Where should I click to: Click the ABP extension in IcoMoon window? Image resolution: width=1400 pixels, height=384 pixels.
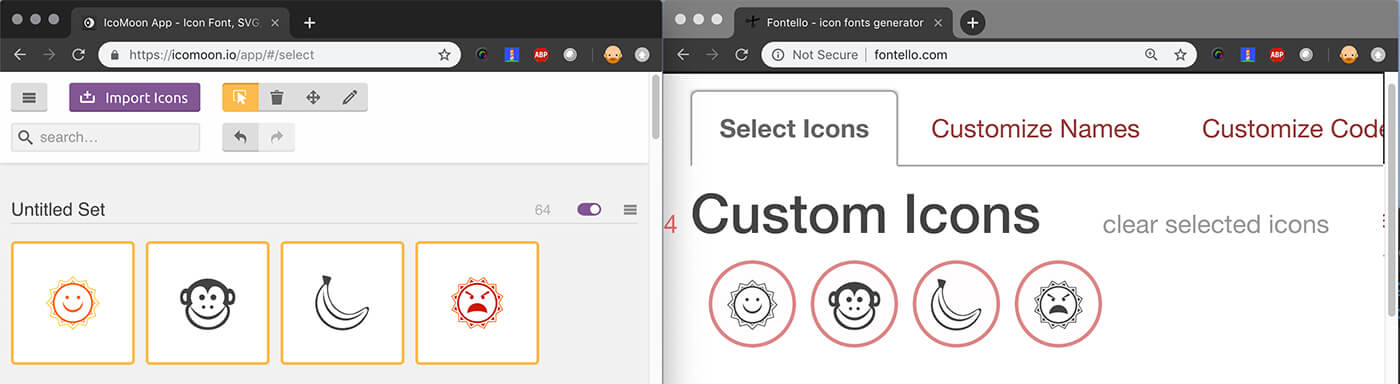click(541, 55)
